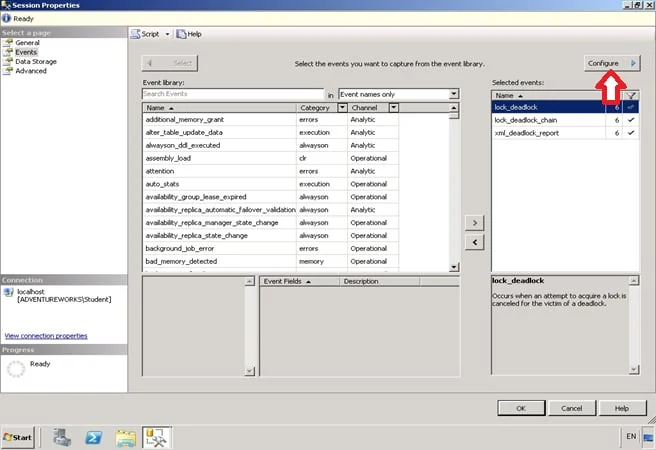Screen dimensions: 656x450
Task: Remove event with the left arrow button
Action: coord(475,243)
